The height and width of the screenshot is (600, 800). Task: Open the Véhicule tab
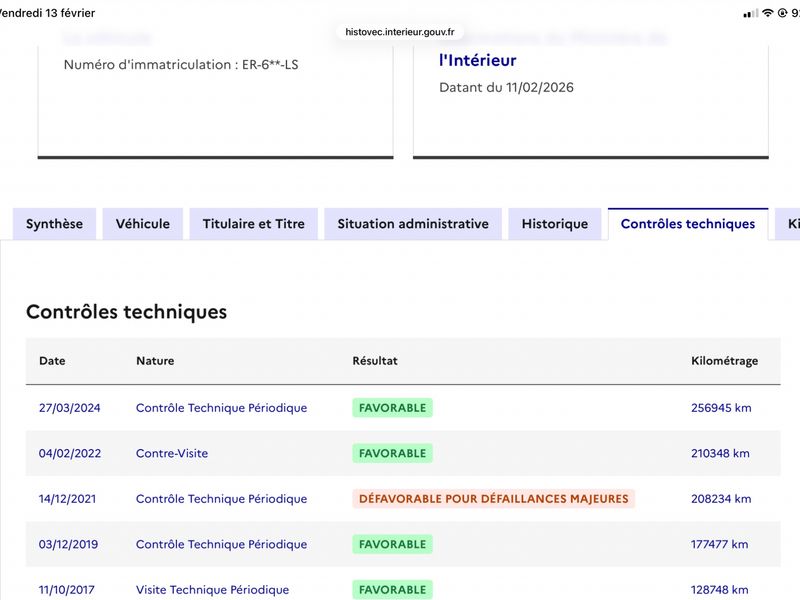[x=142, y=224]
